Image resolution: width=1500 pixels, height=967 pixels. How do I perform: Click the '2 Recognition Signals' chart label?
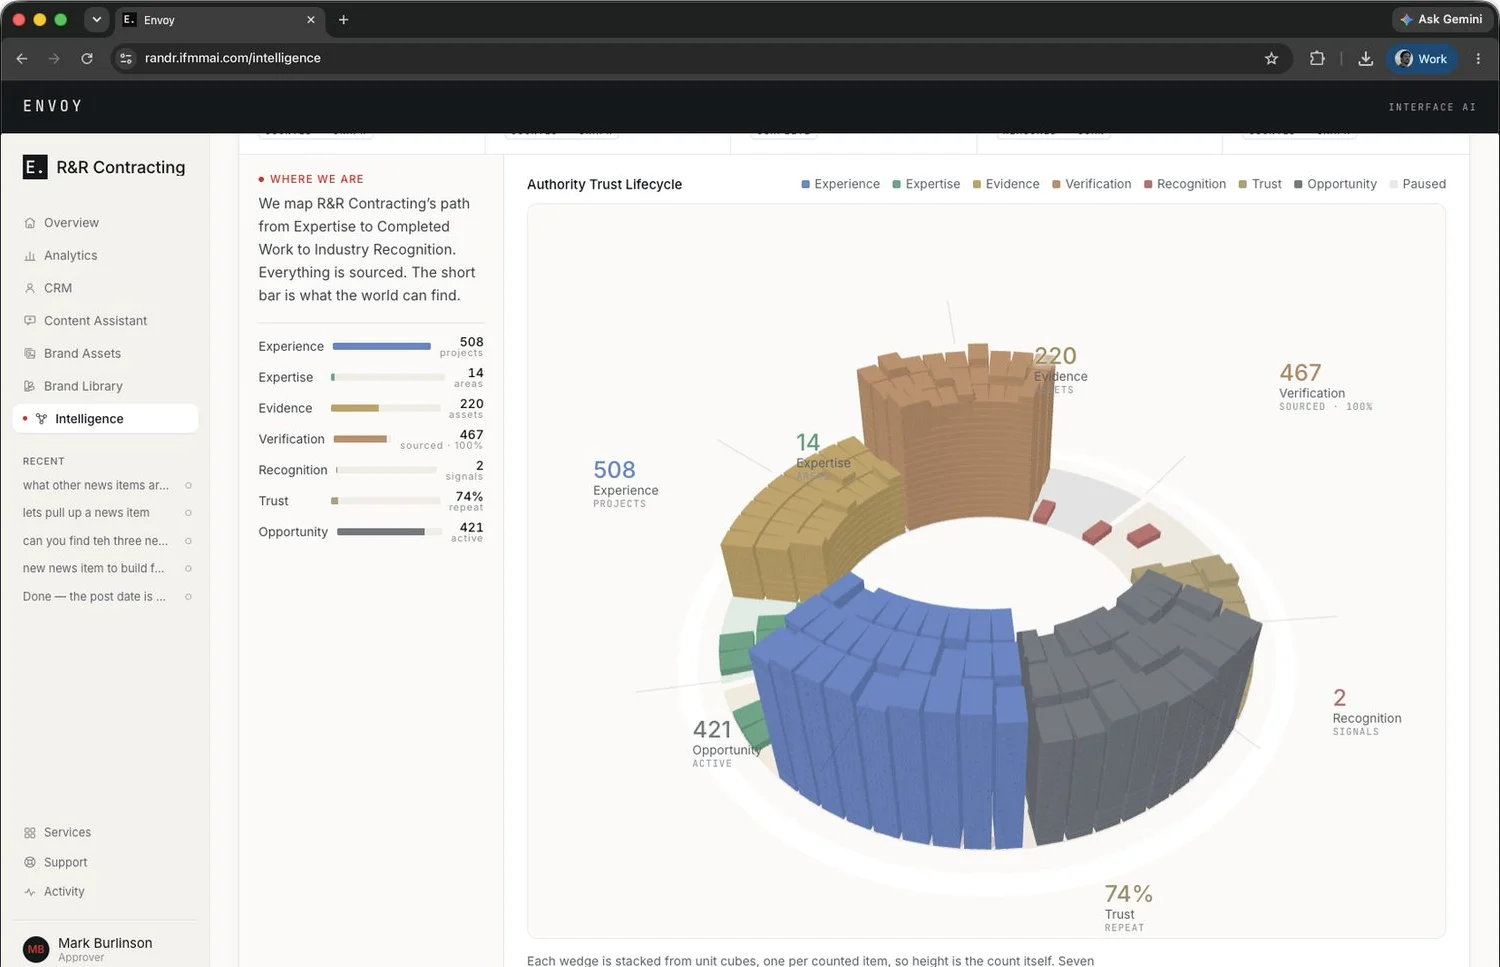tap(1366, 711)
